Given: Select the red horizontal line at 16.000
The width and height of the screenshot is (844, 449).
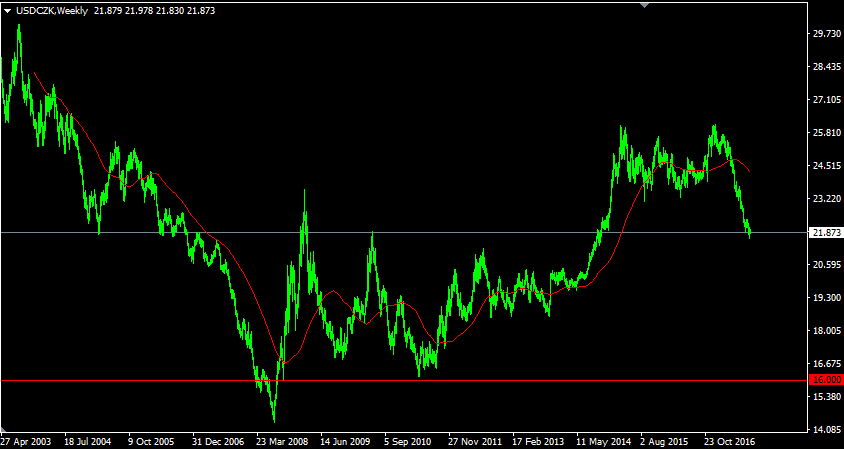Looking at the screenshot, I should [x=404, y=380].
